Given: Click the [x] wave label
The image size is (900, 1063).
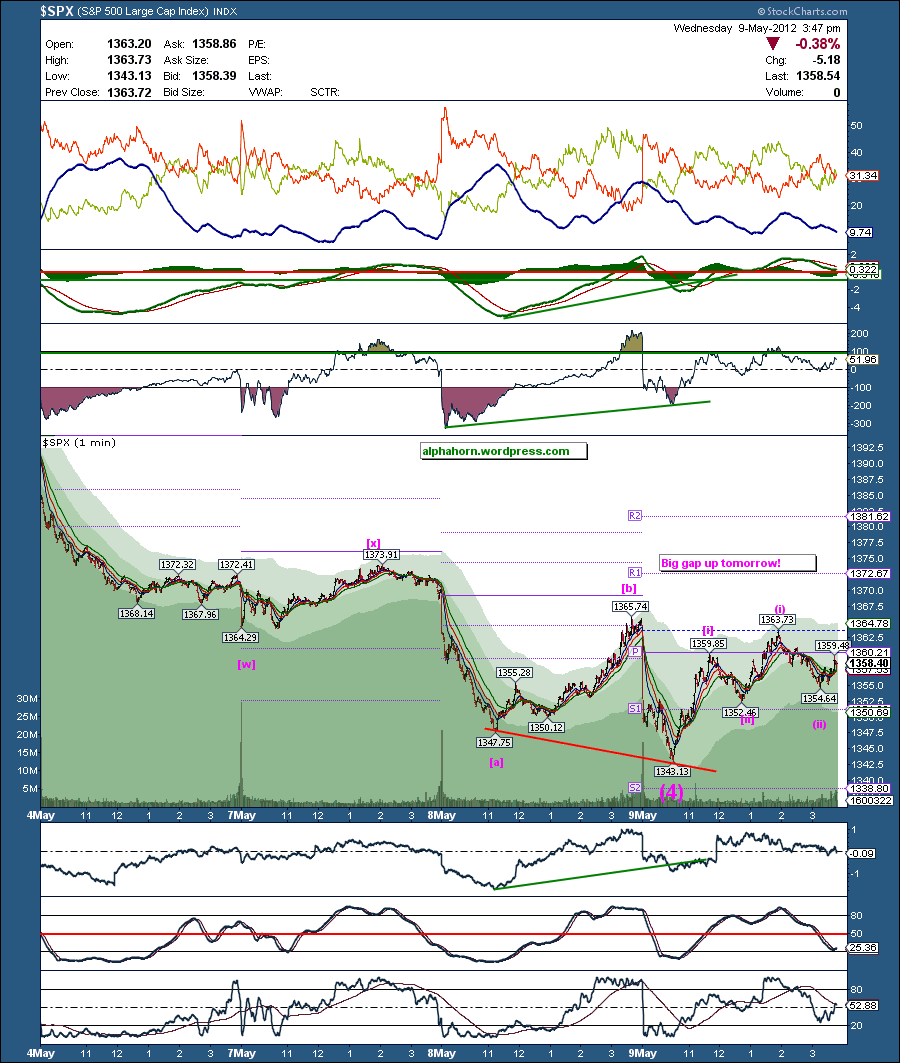Looking at the screenshot, I should (x=373, y=543).
